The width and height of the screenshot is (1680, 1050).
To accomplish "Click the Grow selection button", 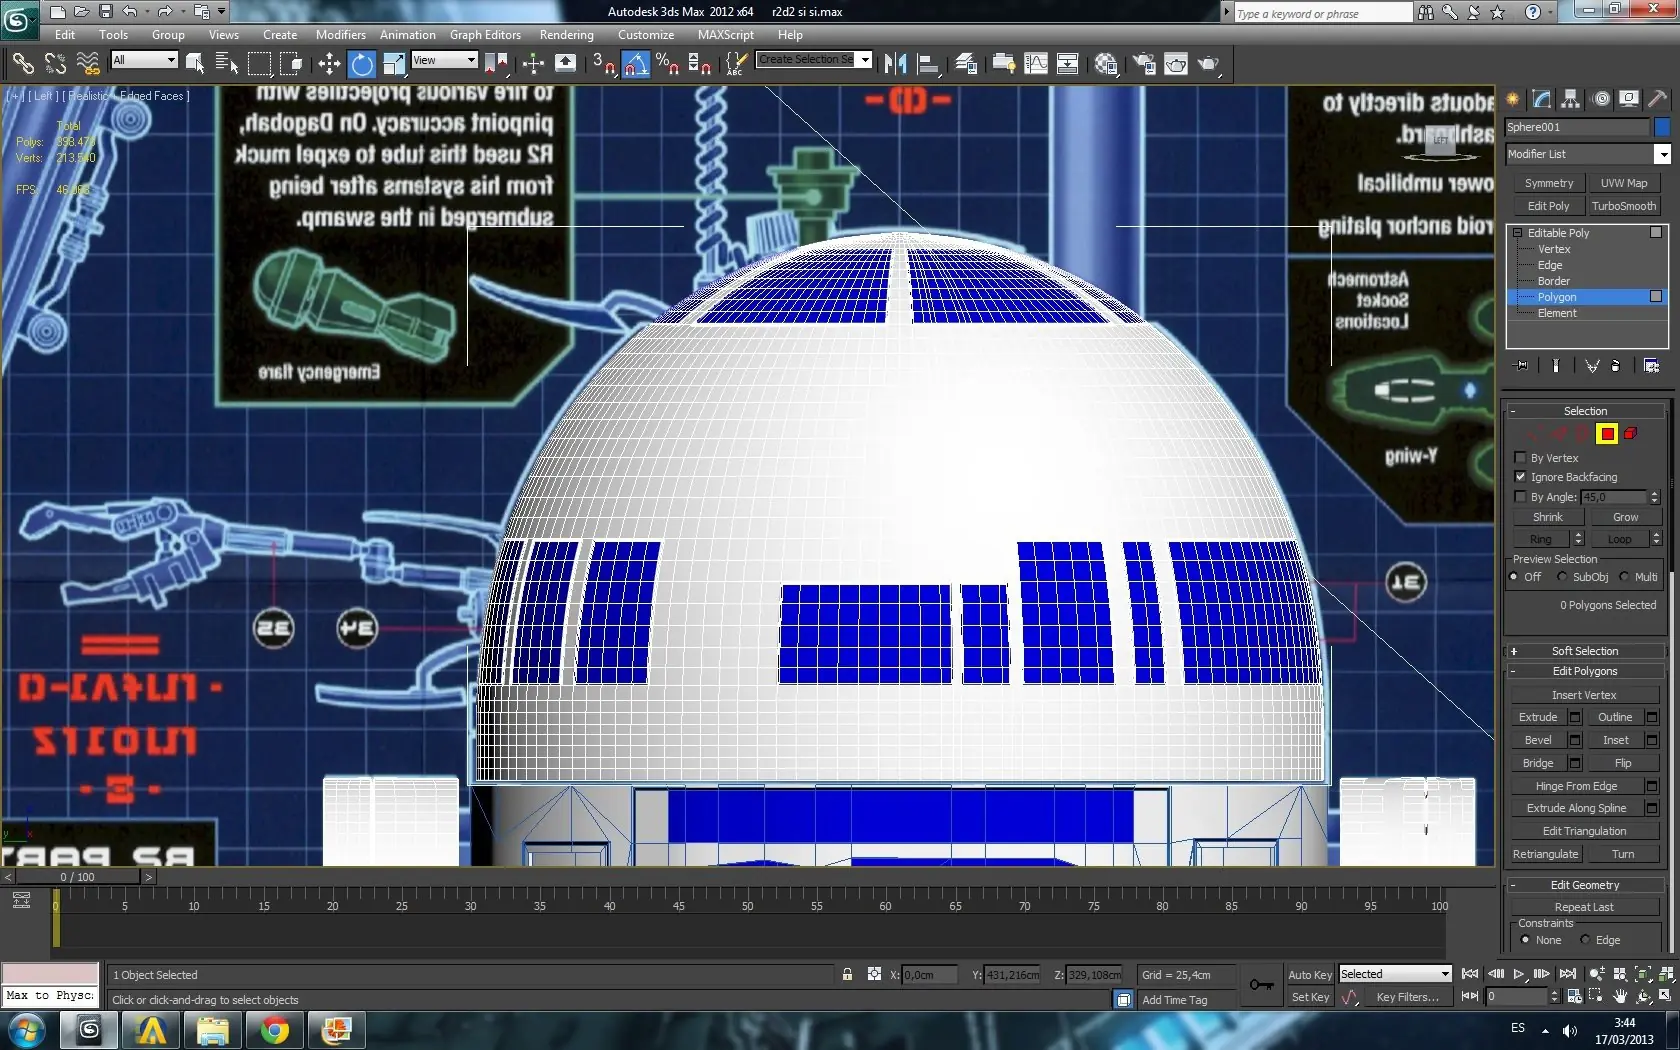I will 1625,517.
